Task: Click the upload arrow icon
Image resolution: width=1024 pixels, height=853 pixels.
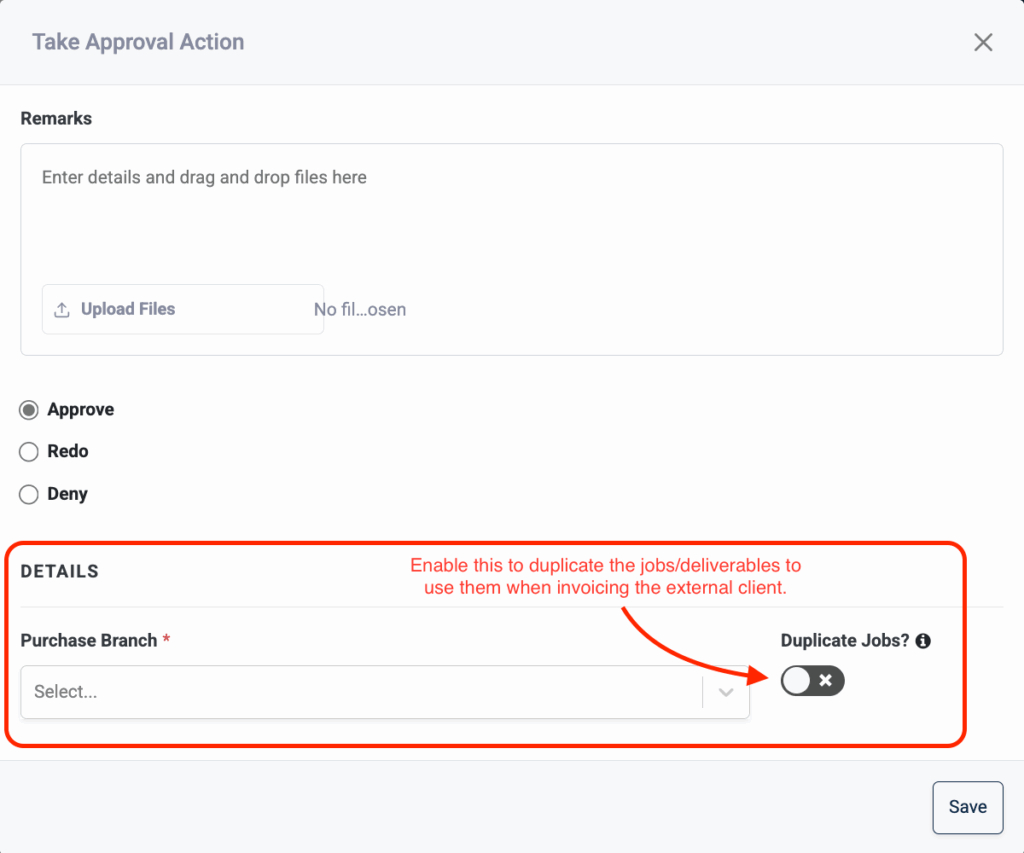Action: click(x=62, y=310)
